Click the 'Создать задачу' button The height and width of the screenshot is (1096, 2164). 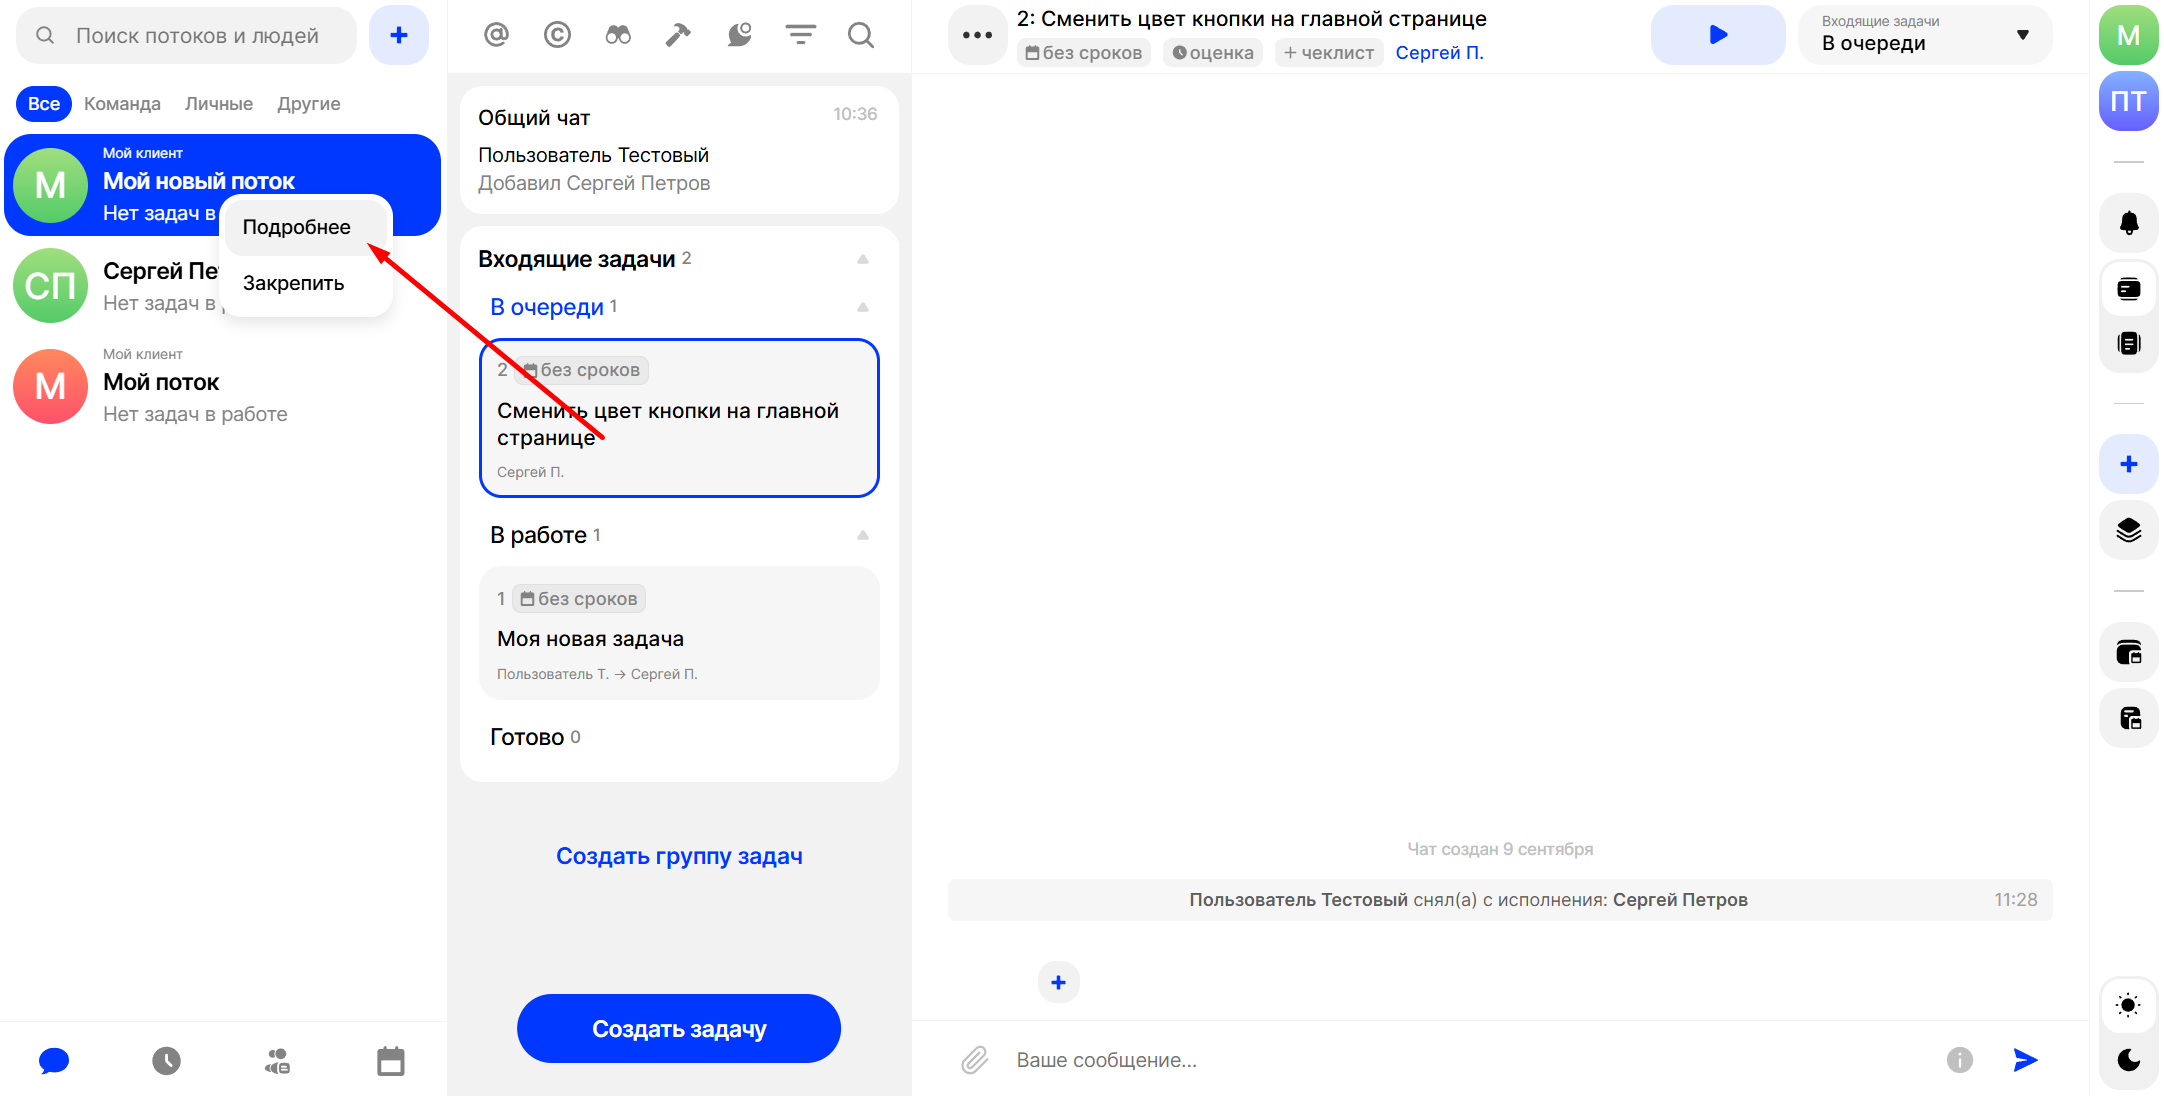tap(678, 1029)
